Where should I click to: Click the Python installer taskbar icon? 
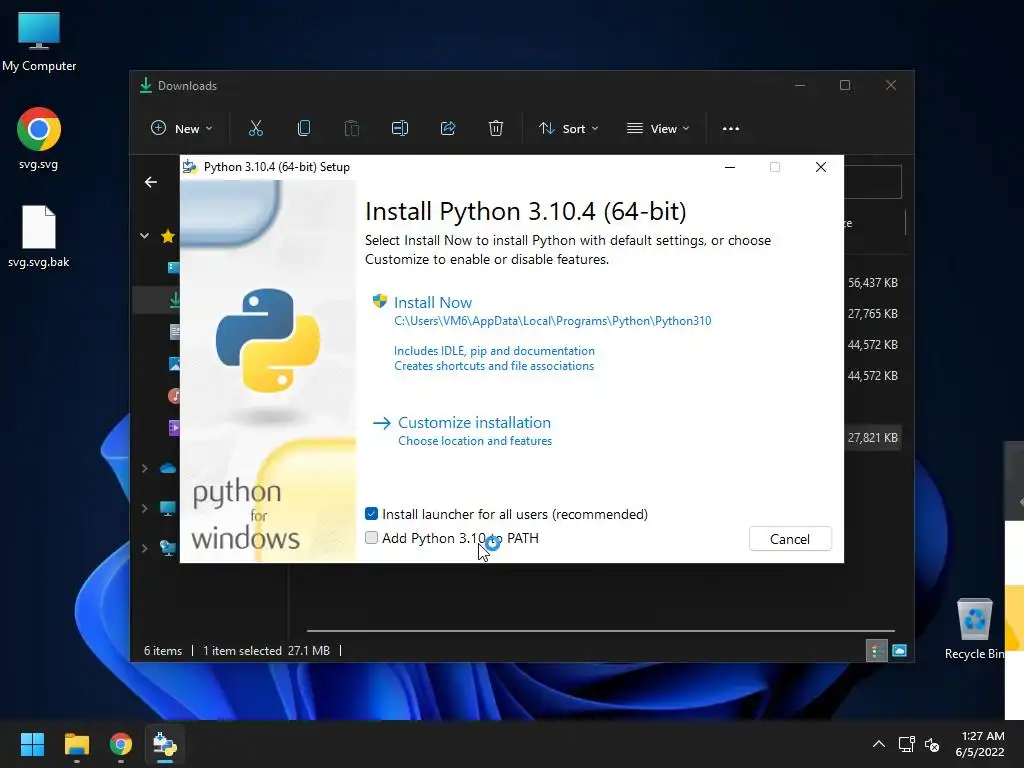[x=165, y=744]
